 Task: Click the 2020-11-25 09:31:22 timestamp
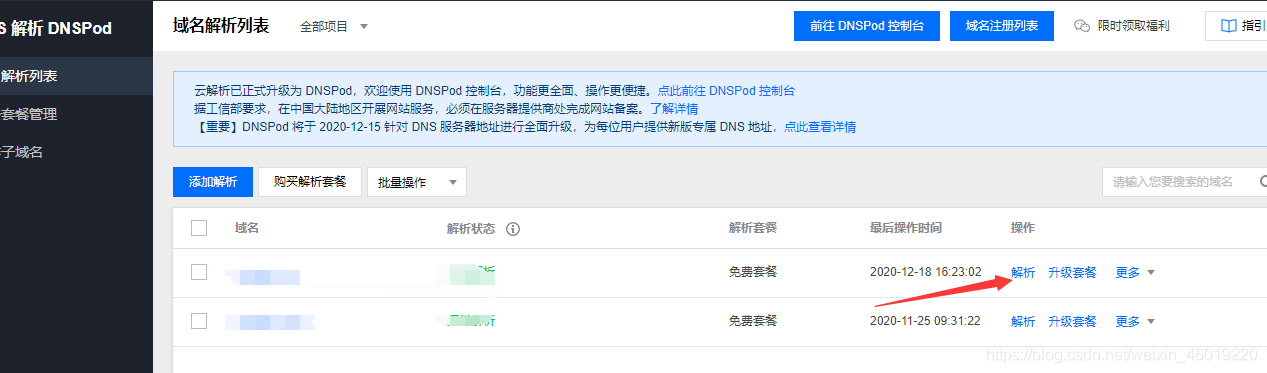[x=925, y=321]
